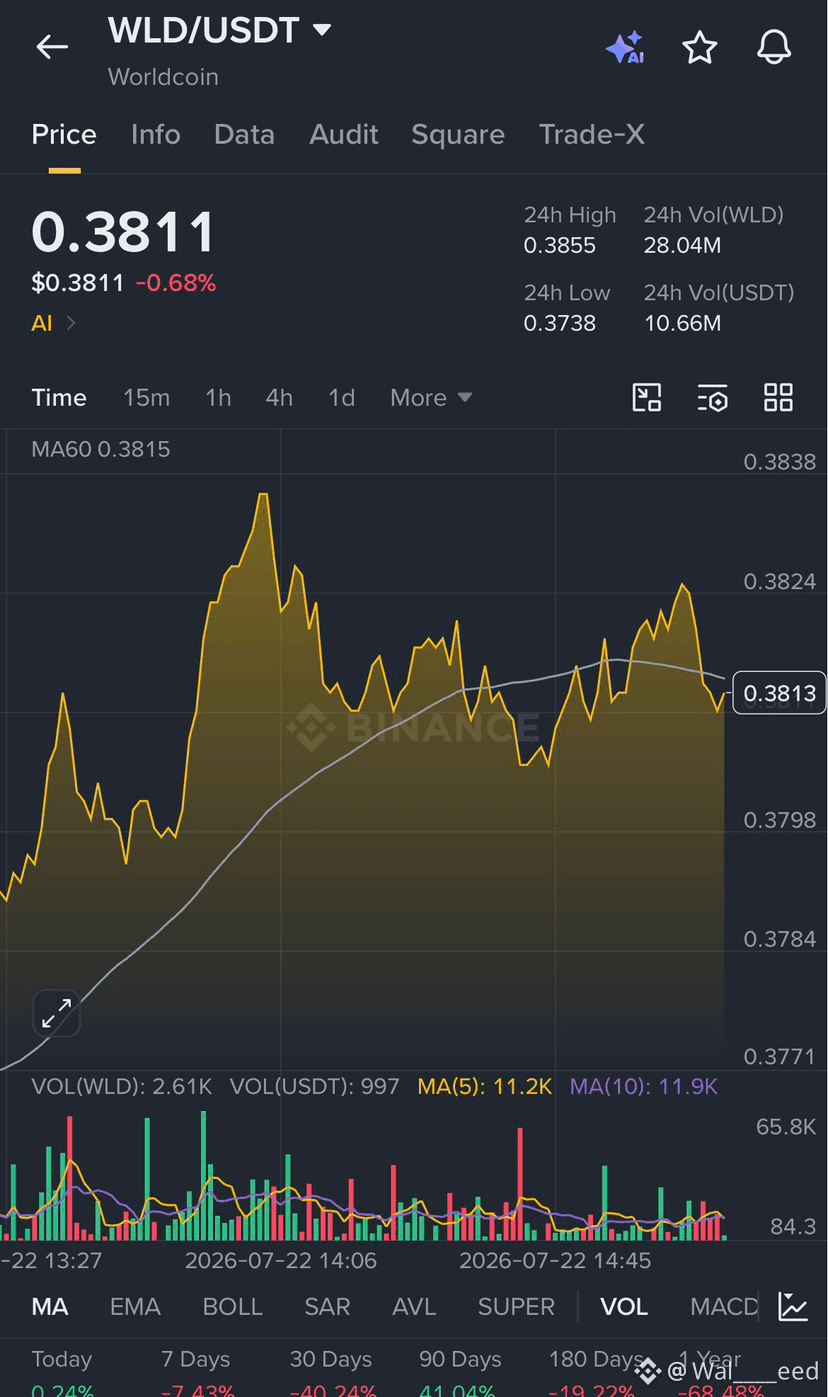Image resolution: width=828 pixels, height=1397 pixels.
Task: Open the grid layout icon
Action: (778, 397)
